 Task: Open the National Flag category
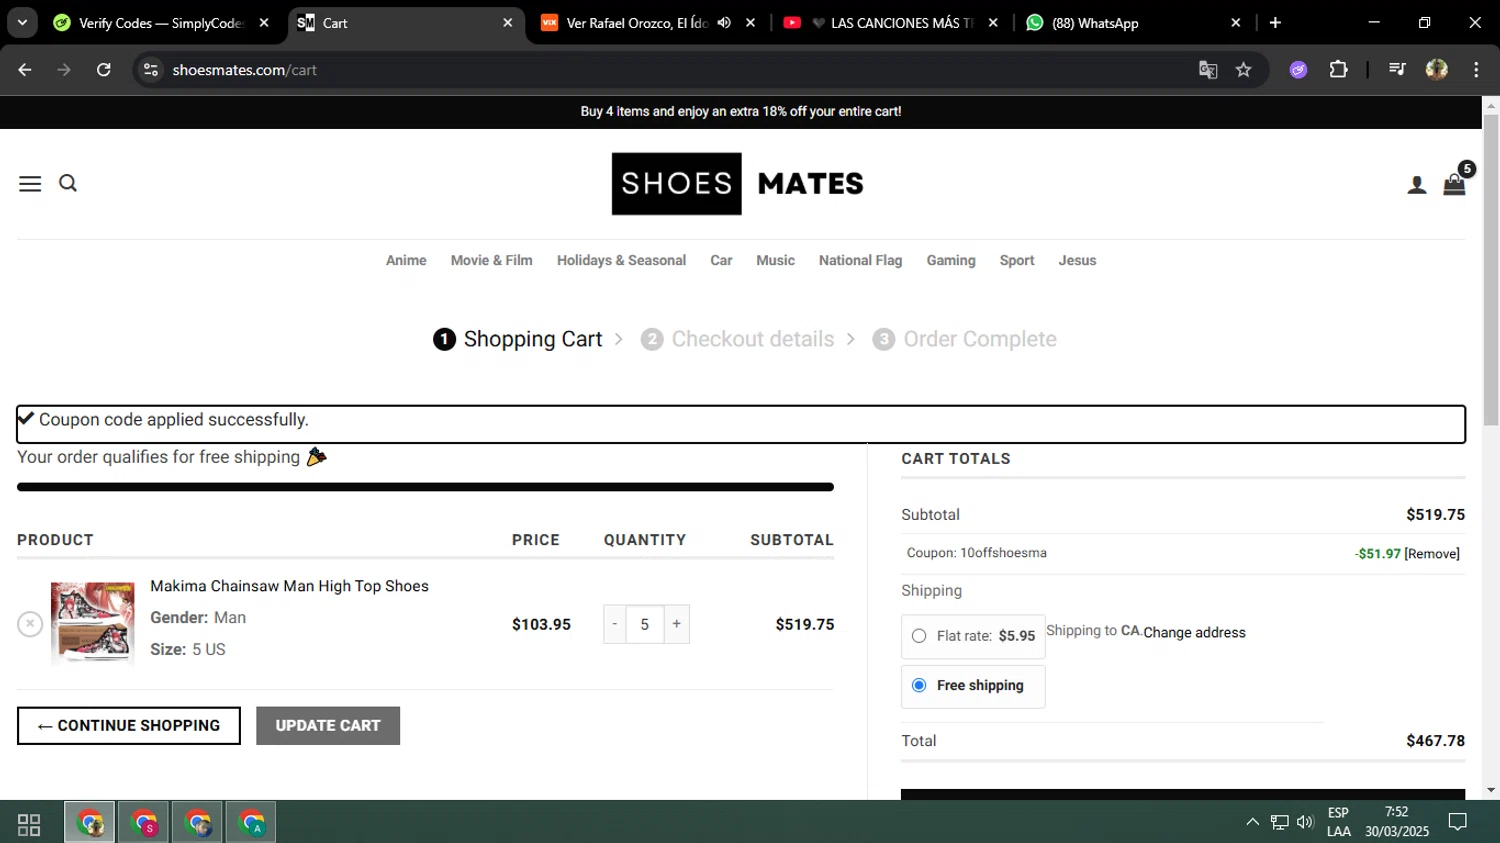(860, 260)
